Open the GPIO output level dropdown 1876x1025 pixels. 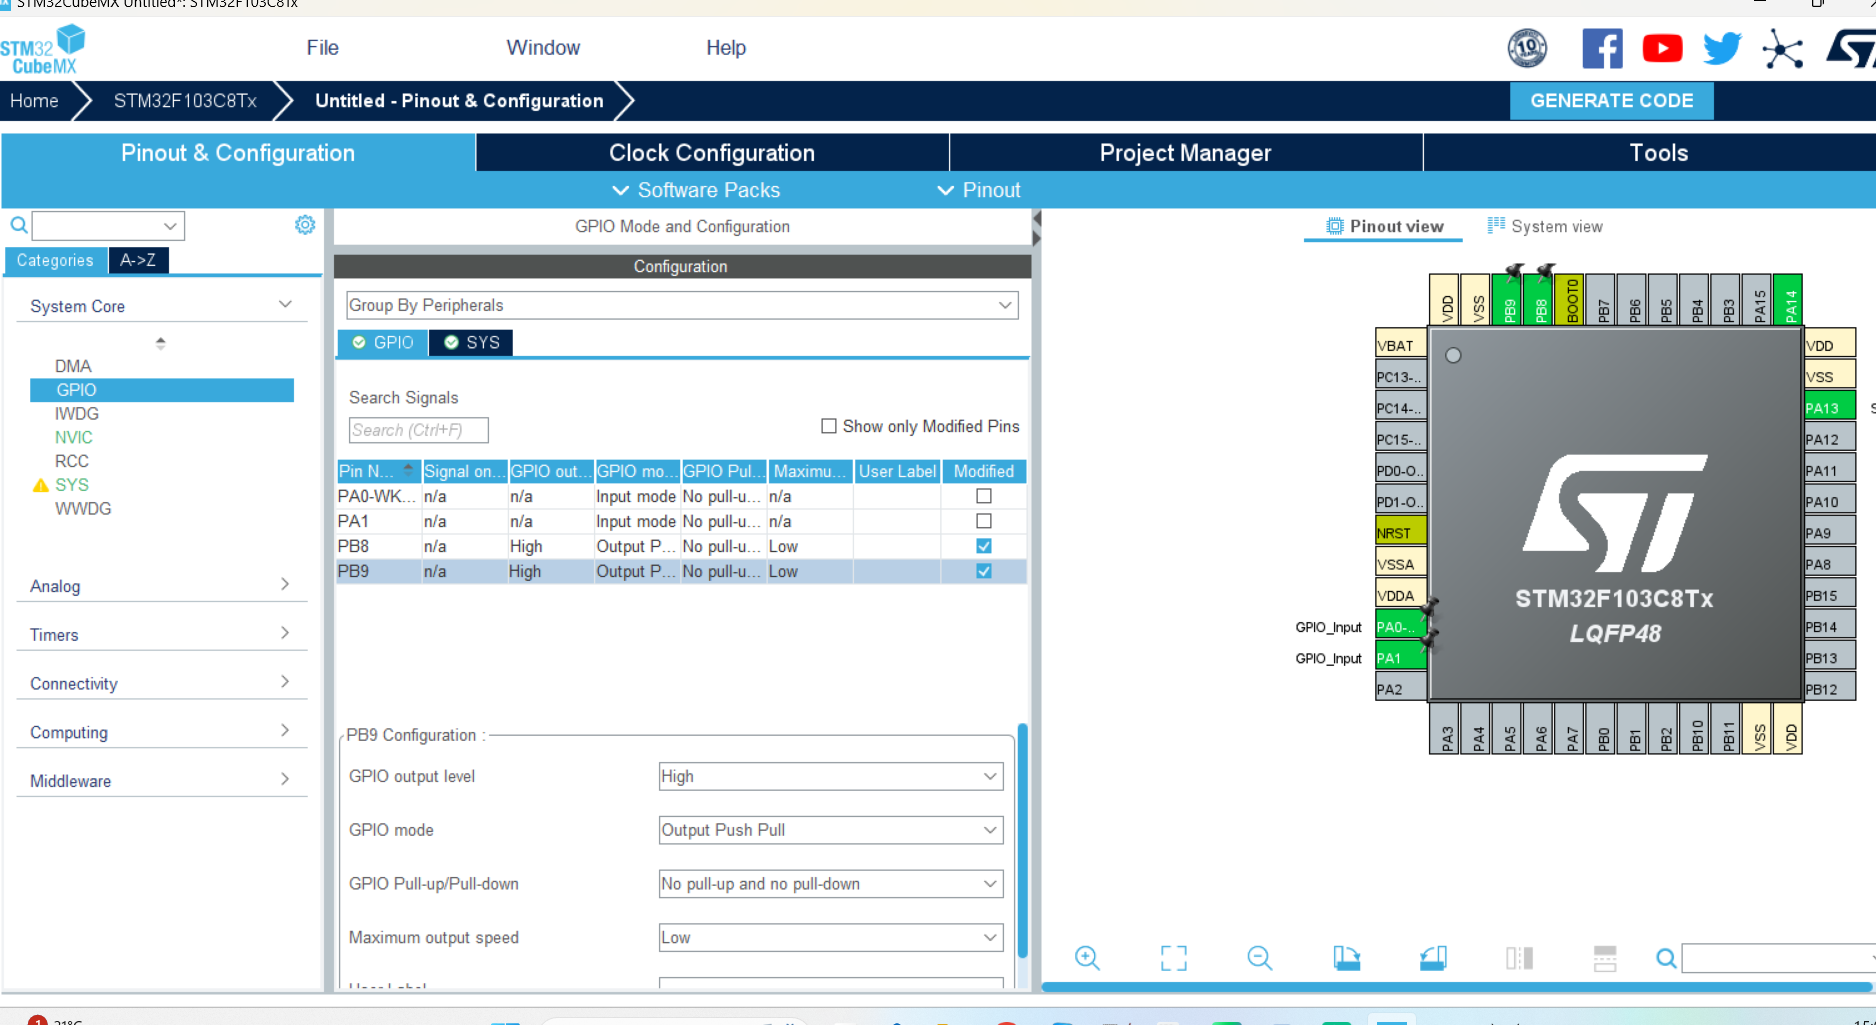830,776
